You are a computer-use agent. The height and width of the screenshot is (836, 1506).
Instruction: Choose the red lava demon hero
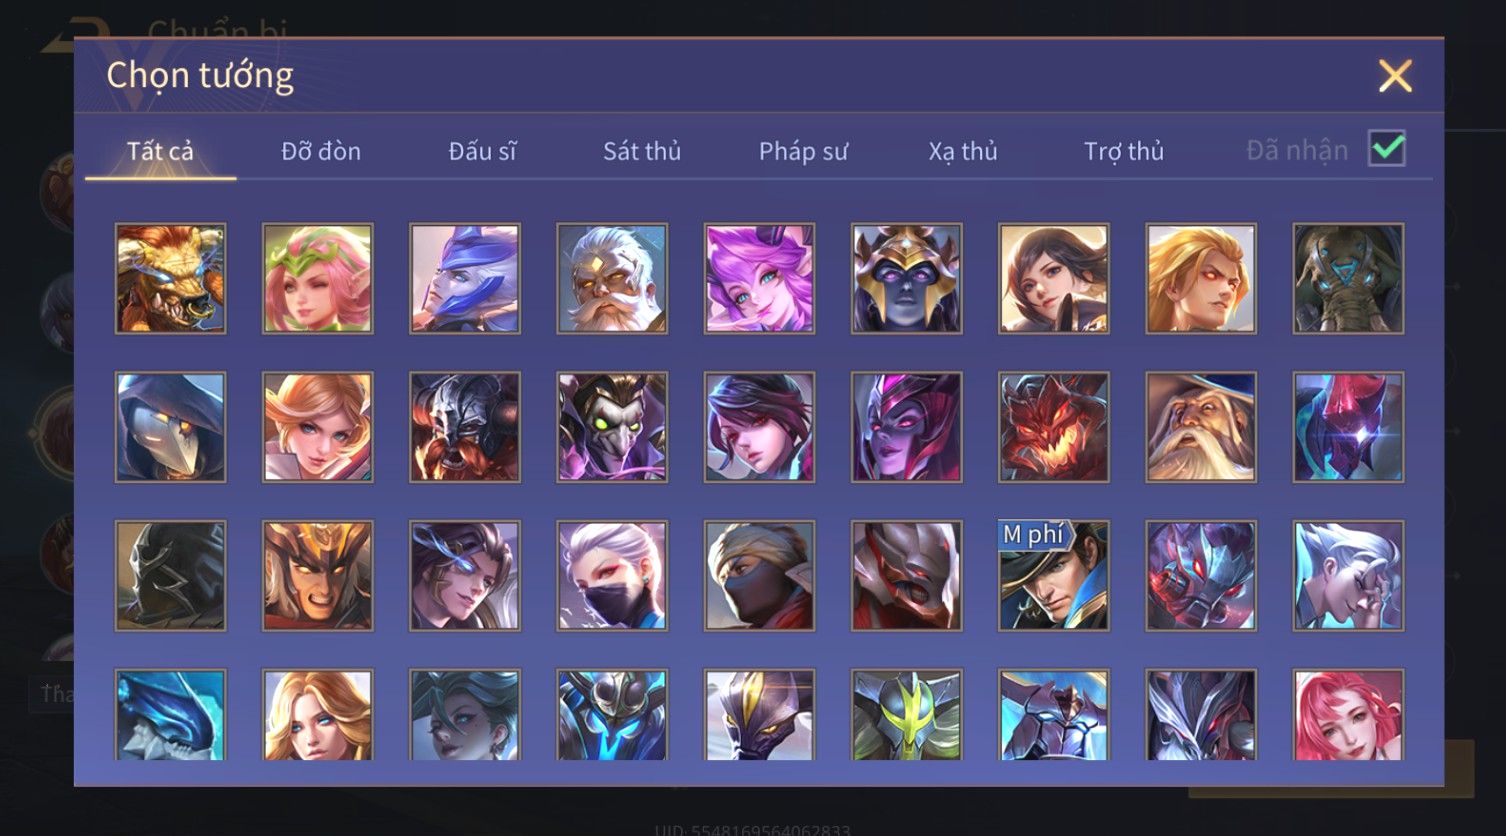click(x=1053, y=427)
